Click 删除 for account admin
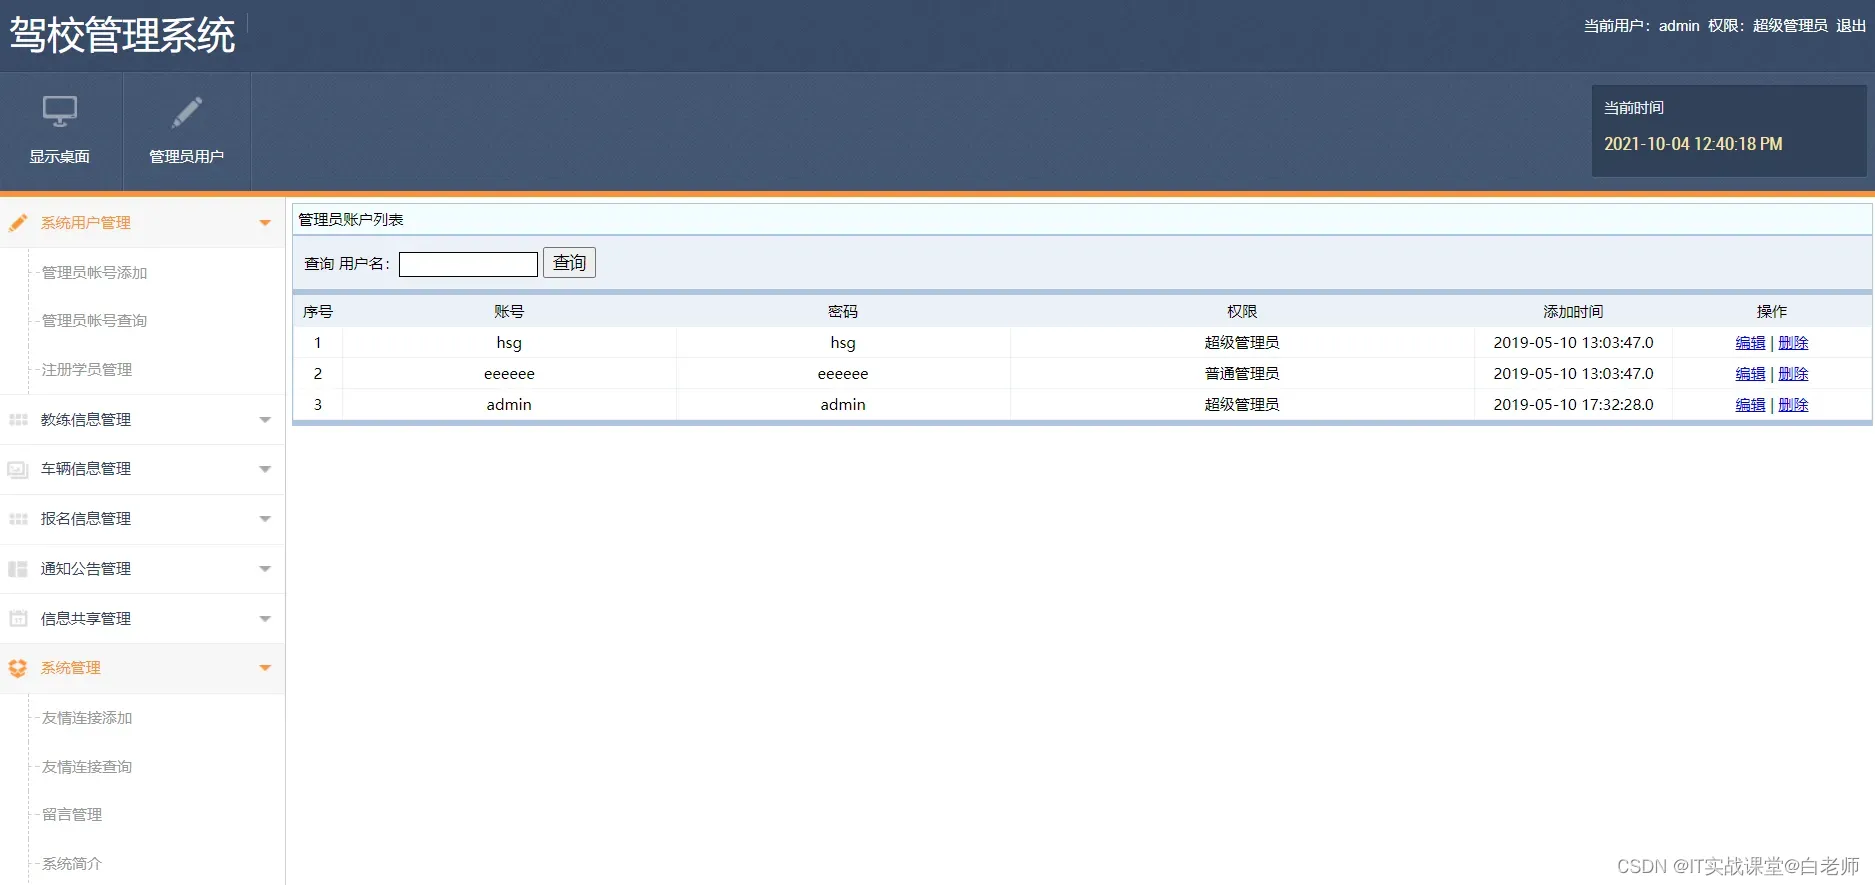This screenshot has width=1875, height=885. (x=1793, y=405)
